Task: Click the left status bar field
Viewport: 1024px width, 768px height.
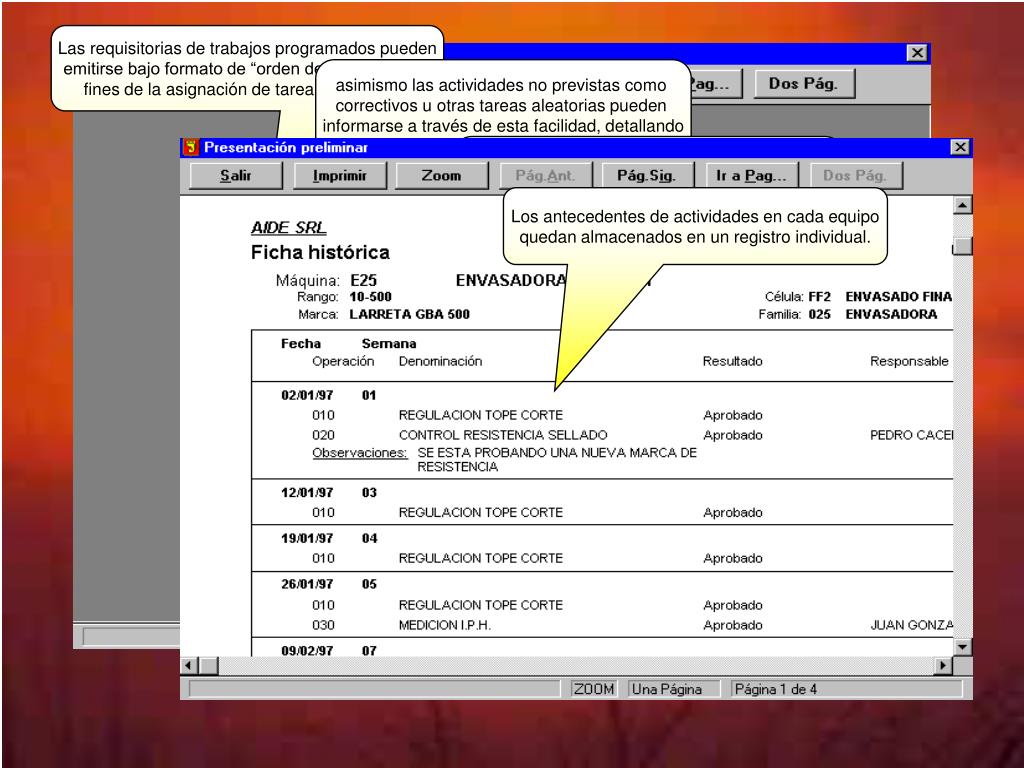Action: tap(374, 689)
